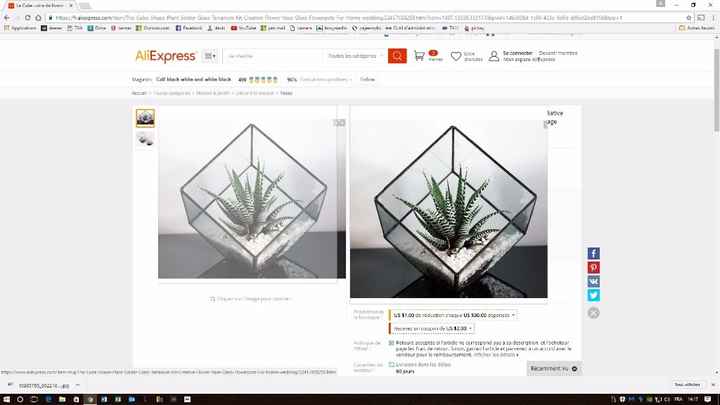Click the user account profile icon
Viewport: 720px width, 405px height.
pos(494,56)
